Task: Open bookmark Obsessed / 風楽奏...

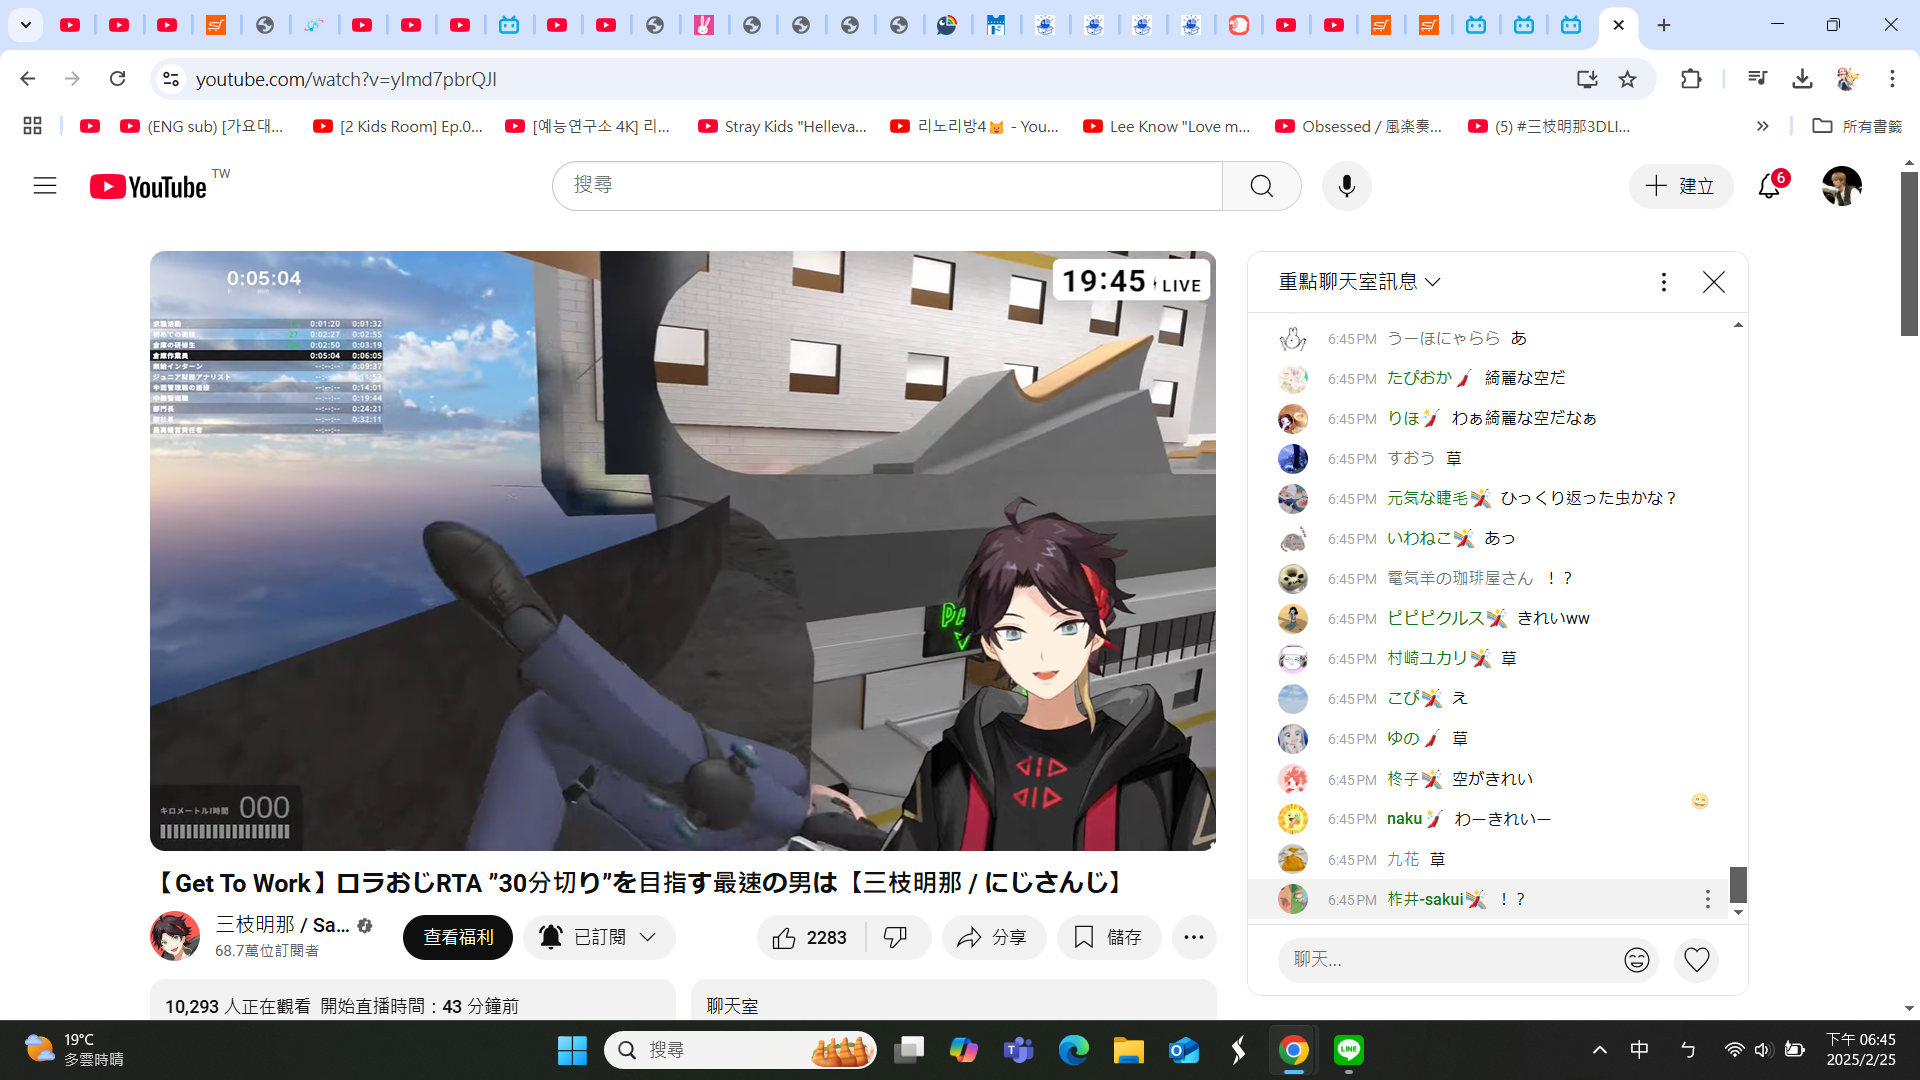Action: click(x=1359, y=126)
